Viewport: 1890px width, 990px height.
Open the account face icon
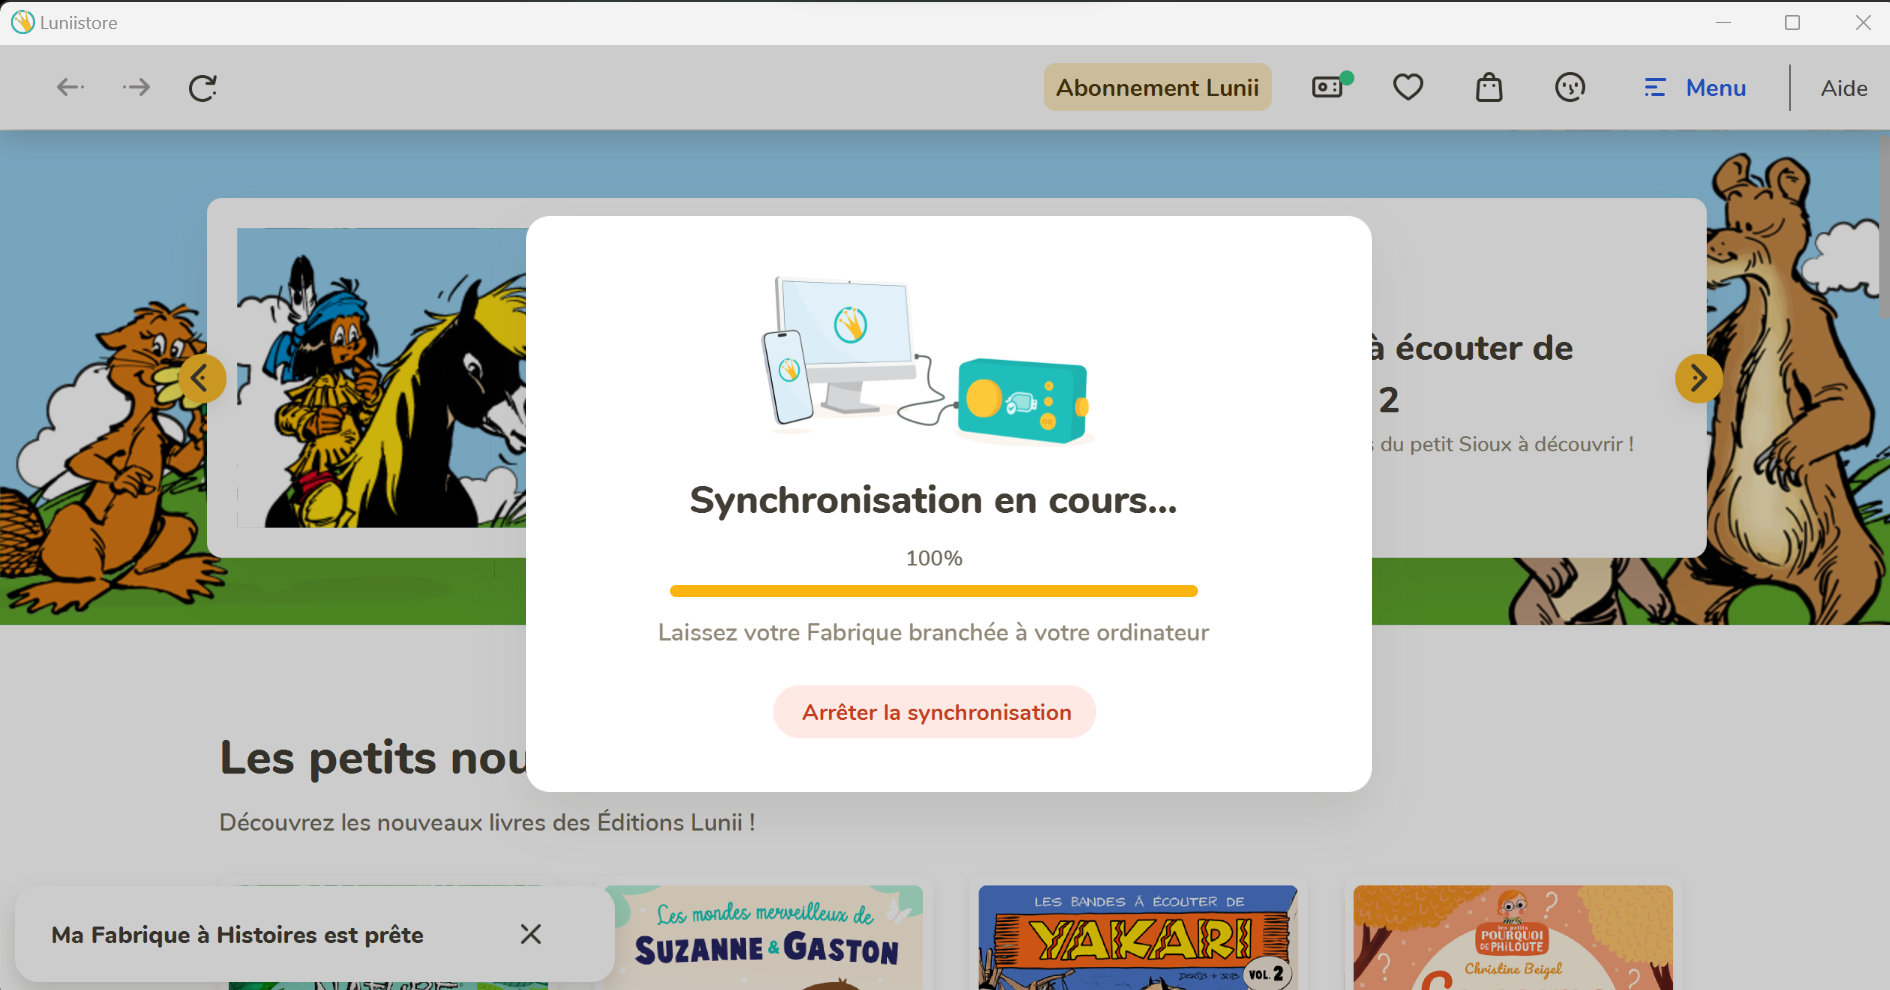click(1570, 88)
